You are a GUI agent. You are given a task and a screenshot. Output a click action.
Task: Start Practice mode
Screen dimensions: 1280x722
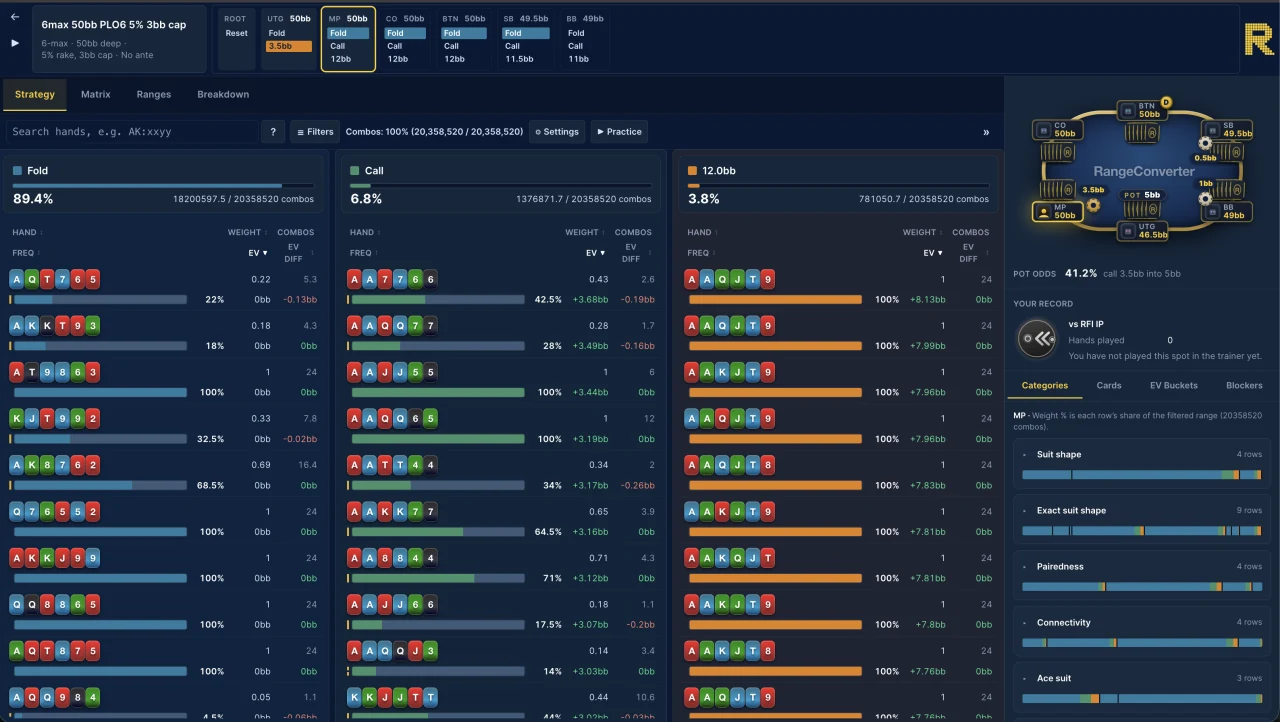pos(619,132)
